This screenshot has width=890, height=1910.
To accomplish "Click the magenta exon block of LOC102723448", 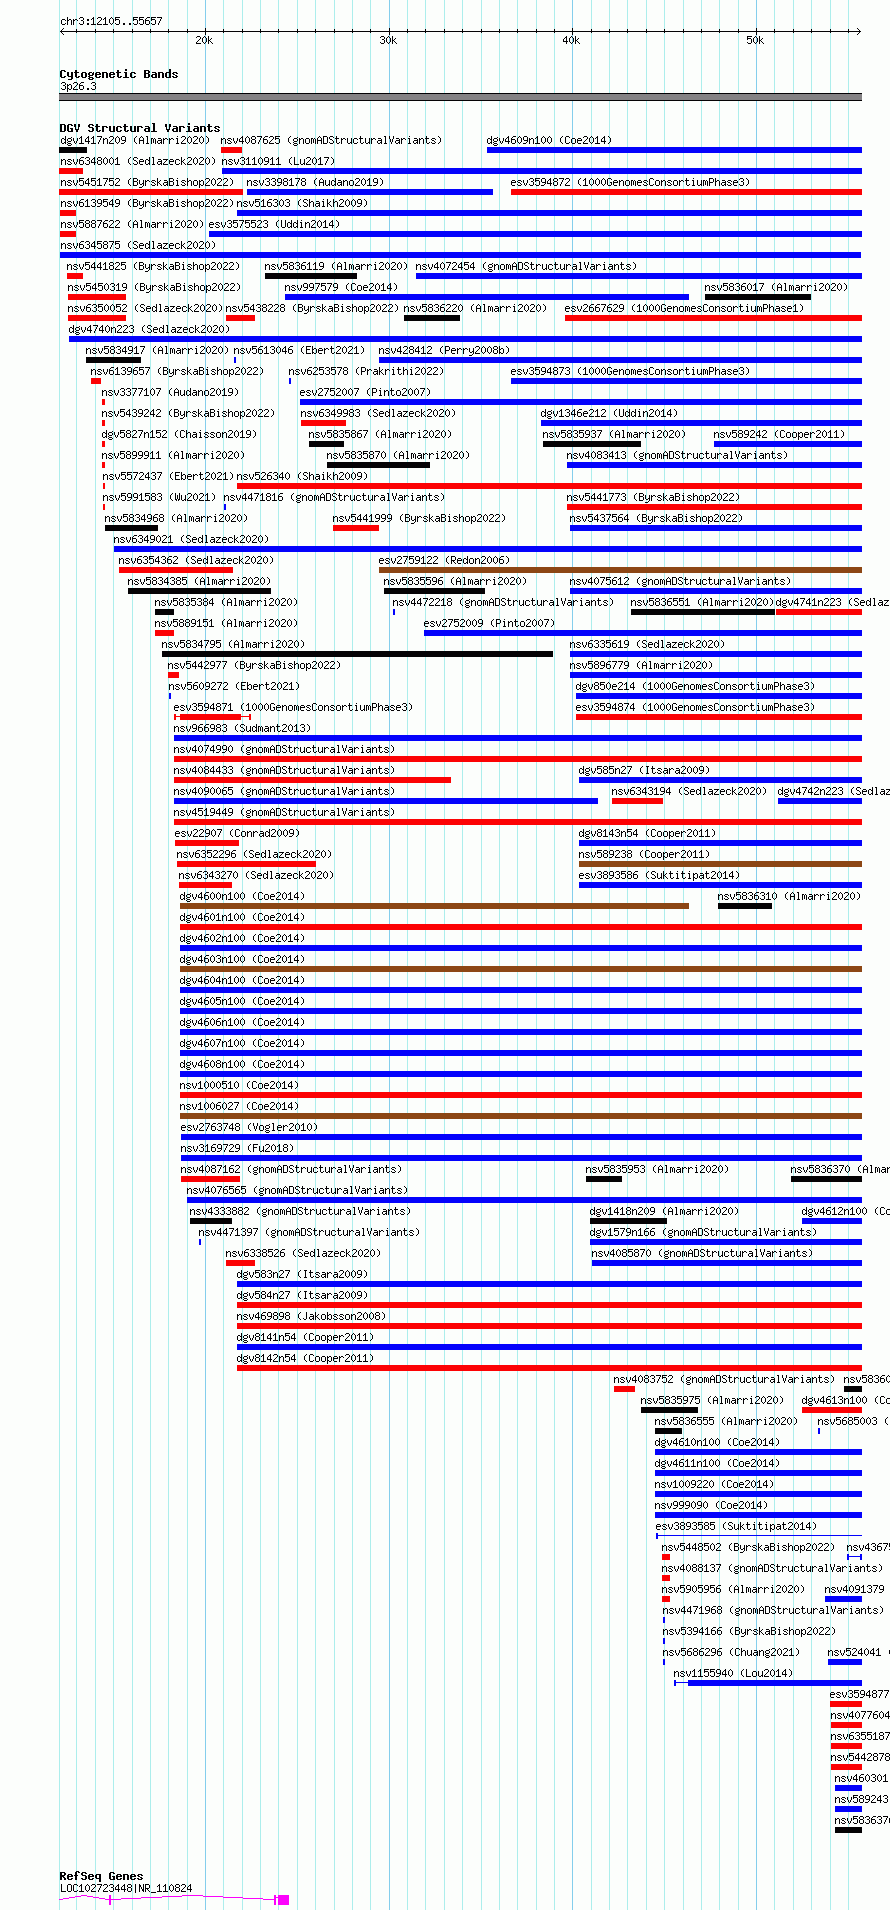I will (283, 1899).
